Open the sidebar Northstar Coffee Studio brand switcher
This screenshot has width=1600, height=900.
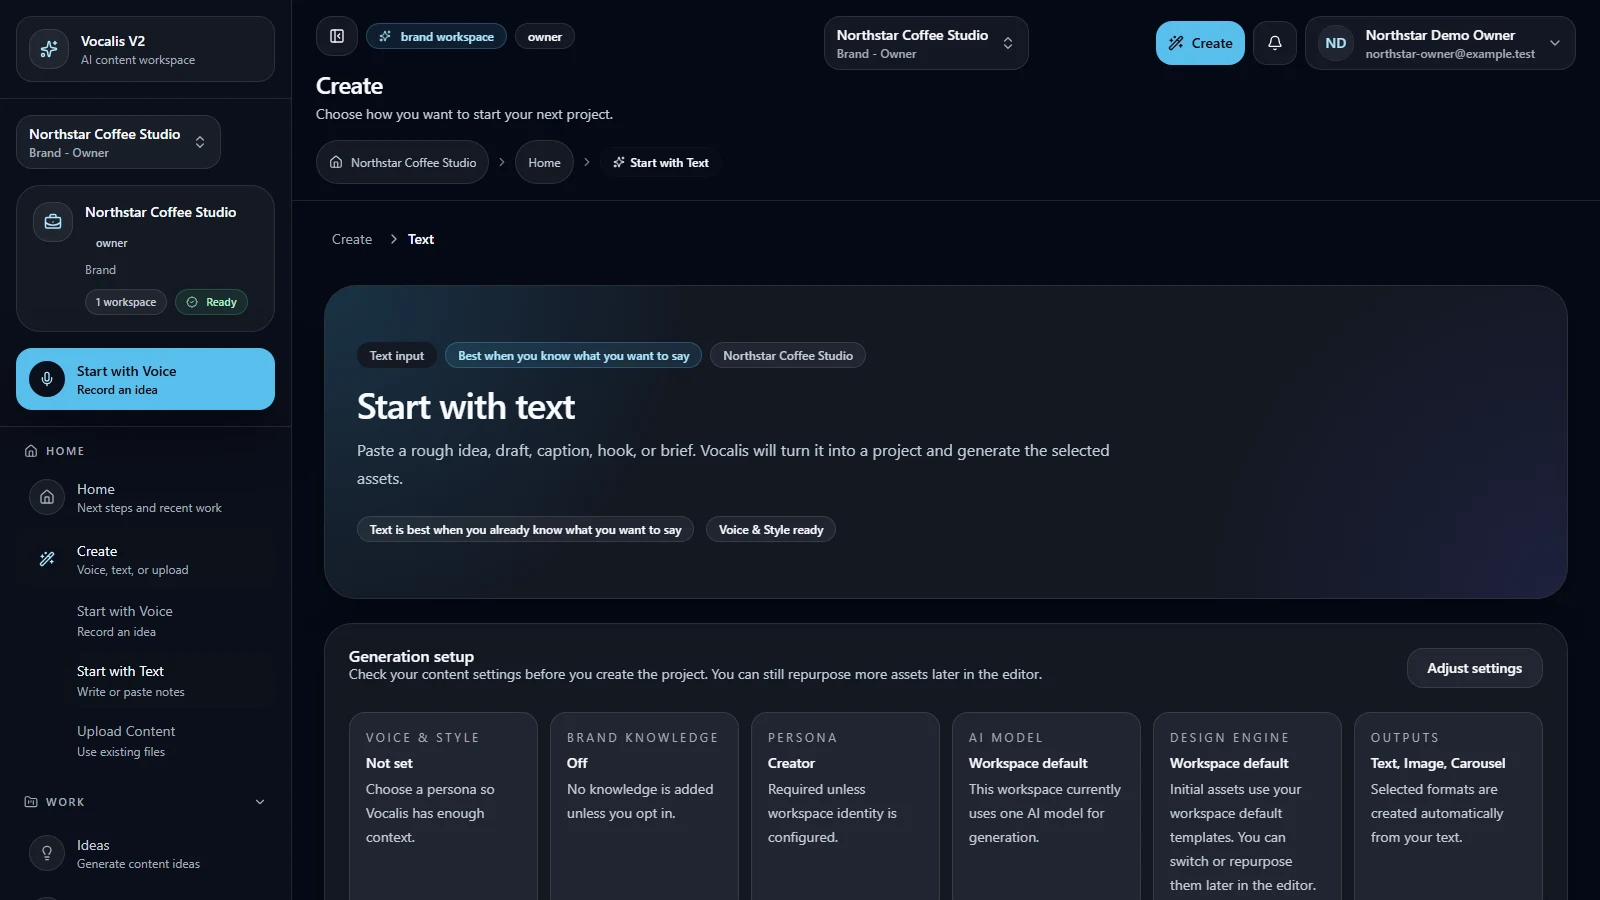click(x=118, y=142)
